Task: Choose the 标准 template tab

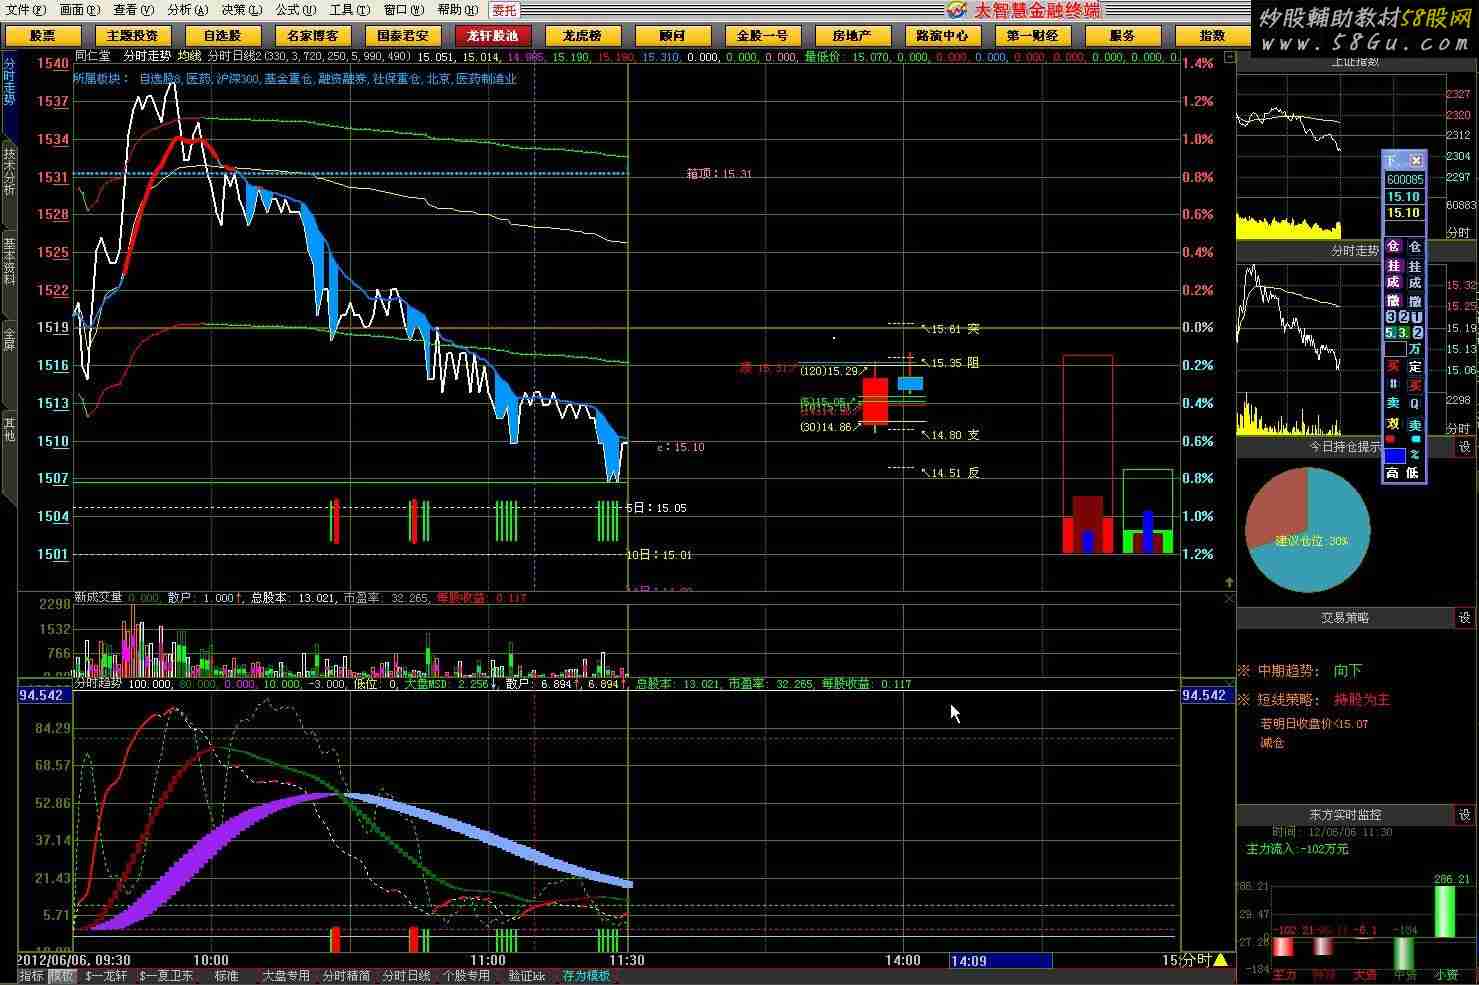Action: [226, 975]
